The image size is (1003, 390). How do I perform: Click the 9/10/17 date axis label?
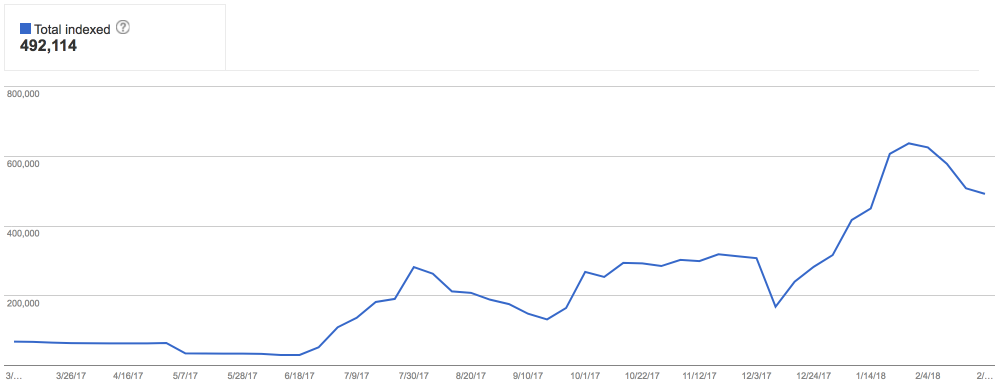click(x=527, y=376)
